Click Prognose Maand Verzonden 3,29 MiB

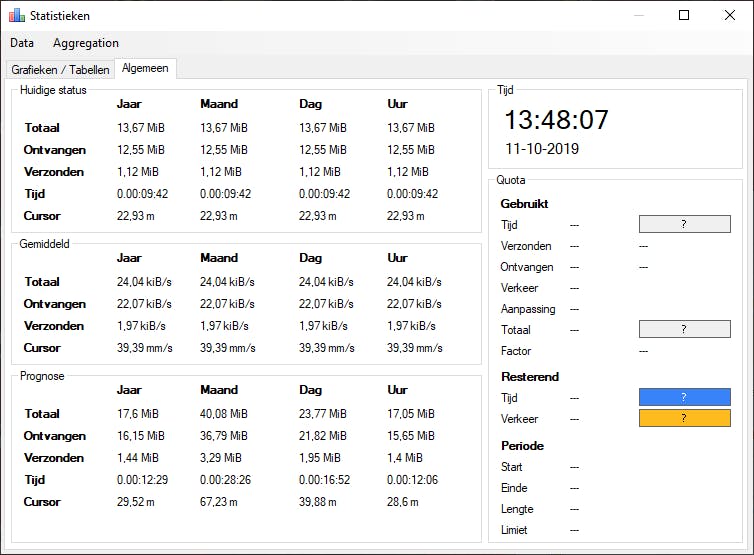tap(221, 458)
